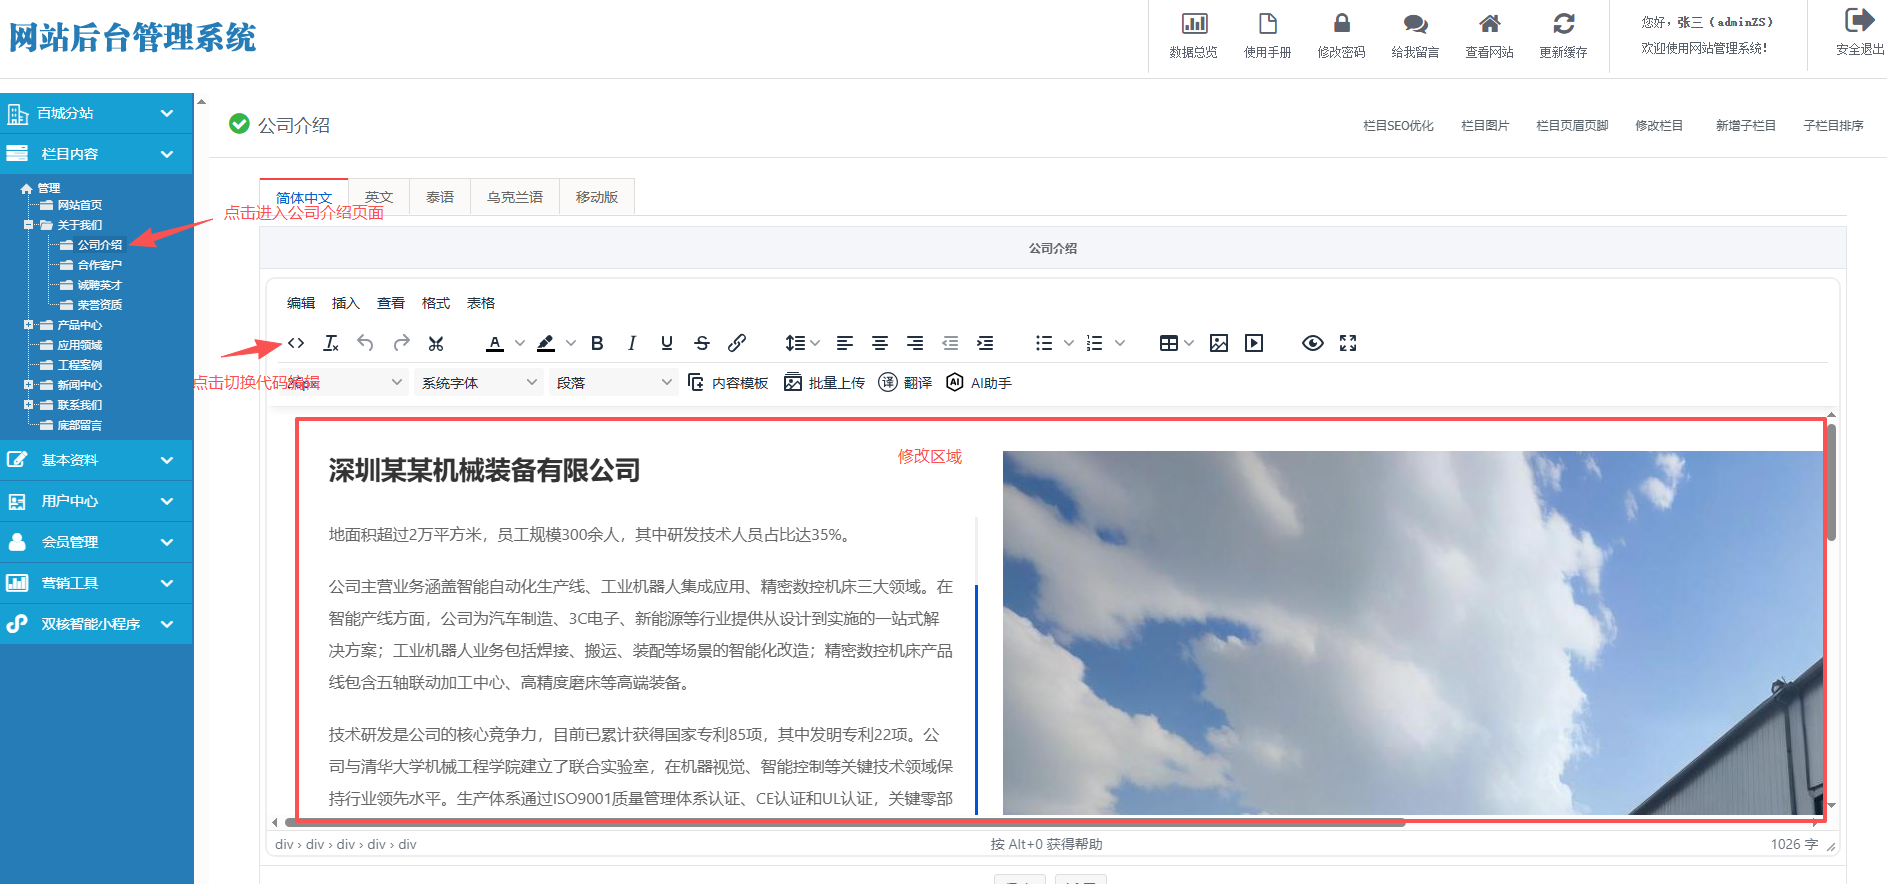Open the 系统字体 font dropdown
The image size is (1887, 884).
click(x=479, y=383)
